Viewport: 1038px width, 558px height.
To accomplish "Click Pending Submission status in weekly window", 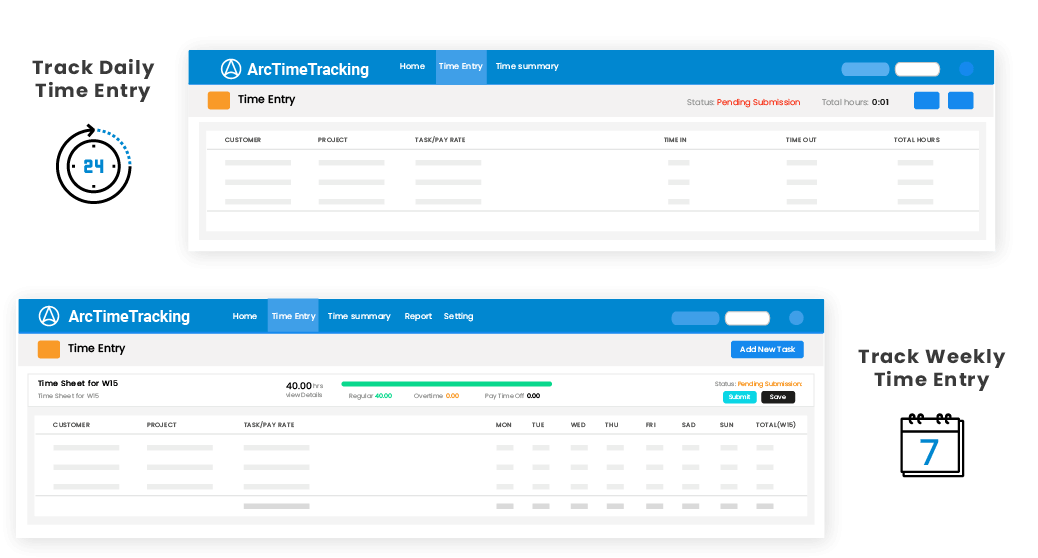I will [x=769, y=384].
